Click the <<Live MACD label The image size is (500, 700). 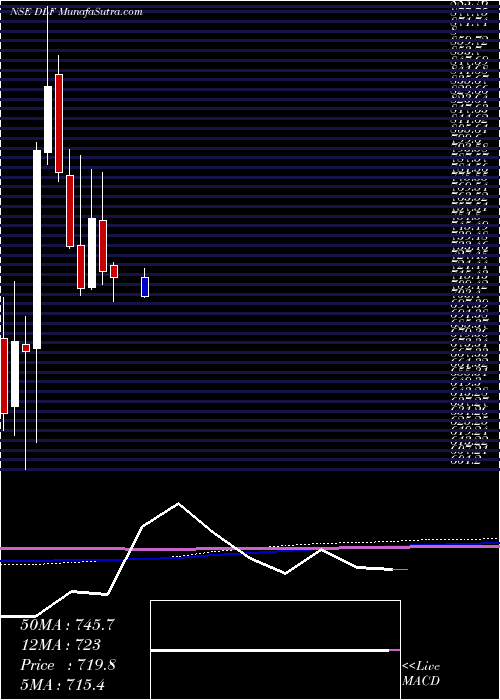(x=421, y=674)
